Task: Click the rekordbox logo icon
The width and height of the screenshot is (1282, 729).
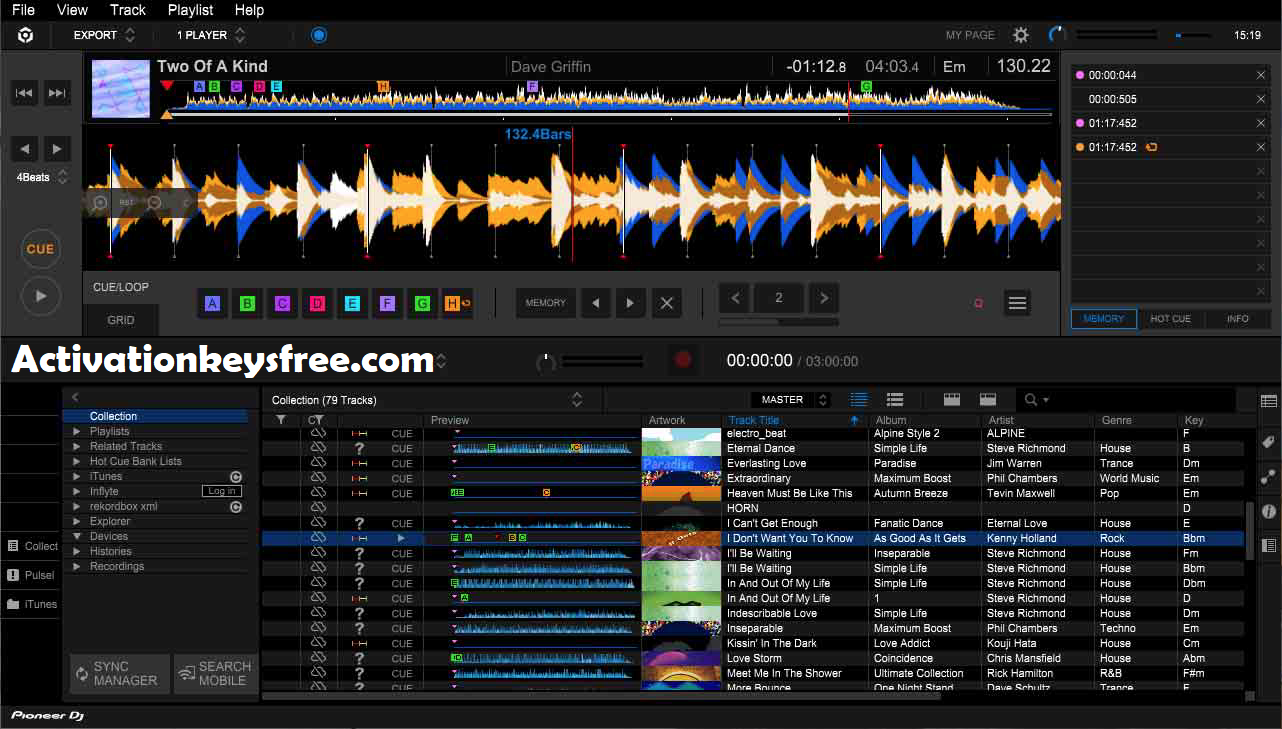Action: coord(25,35)
